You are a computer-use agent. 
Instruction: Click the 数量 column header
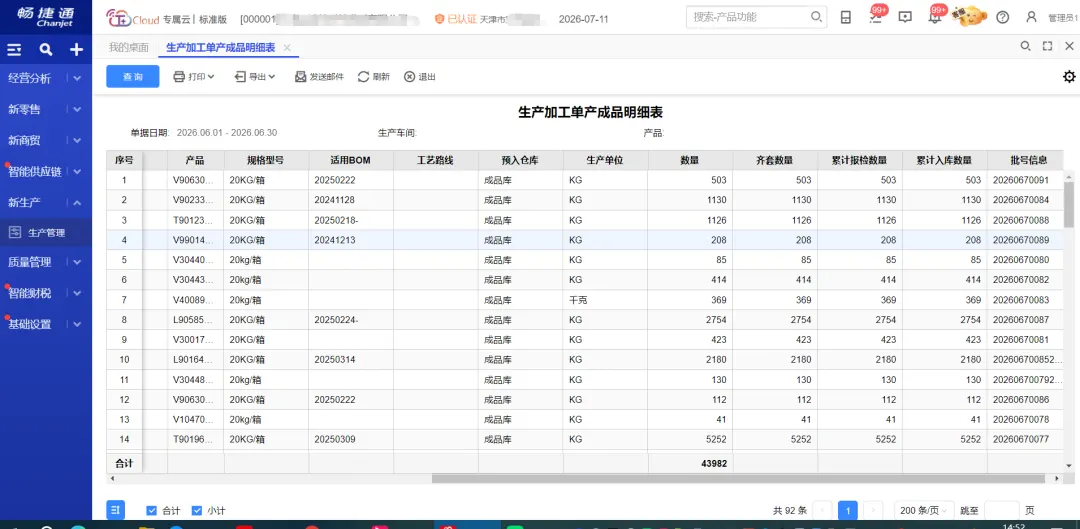pos(690,160)
